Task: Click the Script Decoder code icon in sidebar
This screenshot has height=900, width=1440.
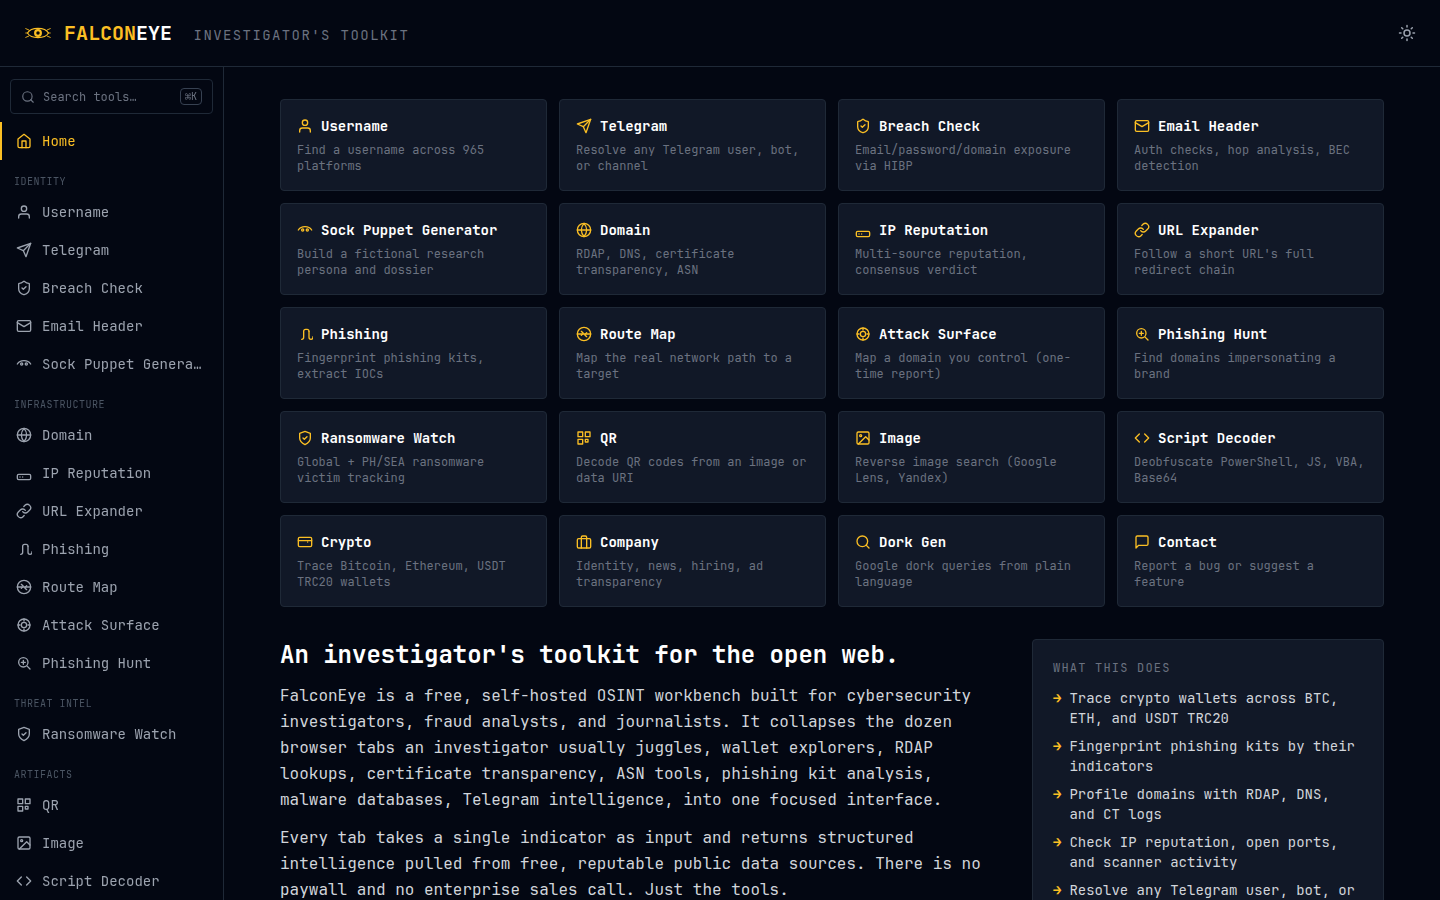Action: point(24,881)
